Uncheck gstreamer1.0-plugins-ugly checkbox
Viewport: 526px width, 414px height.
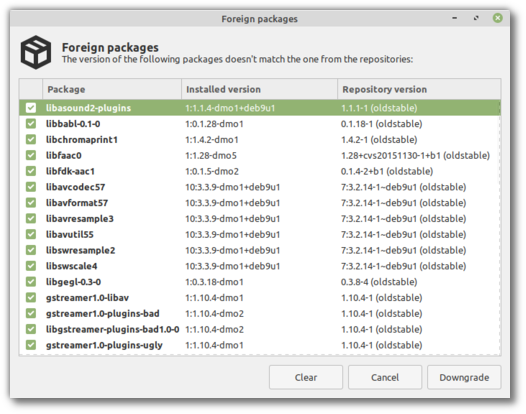[x=31, y=345]
